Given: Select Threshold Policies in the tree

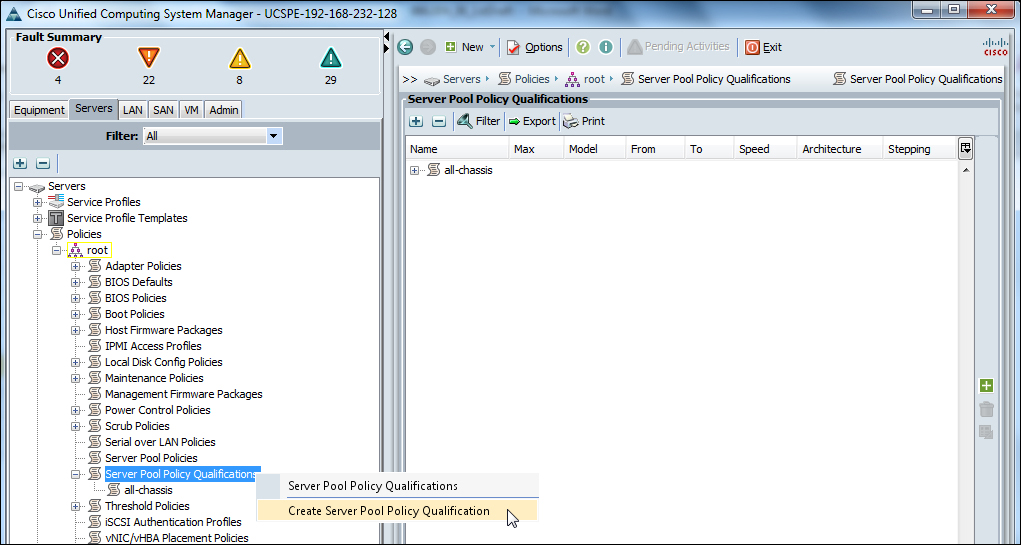Looking at the screenshot, I should [147, 506].
